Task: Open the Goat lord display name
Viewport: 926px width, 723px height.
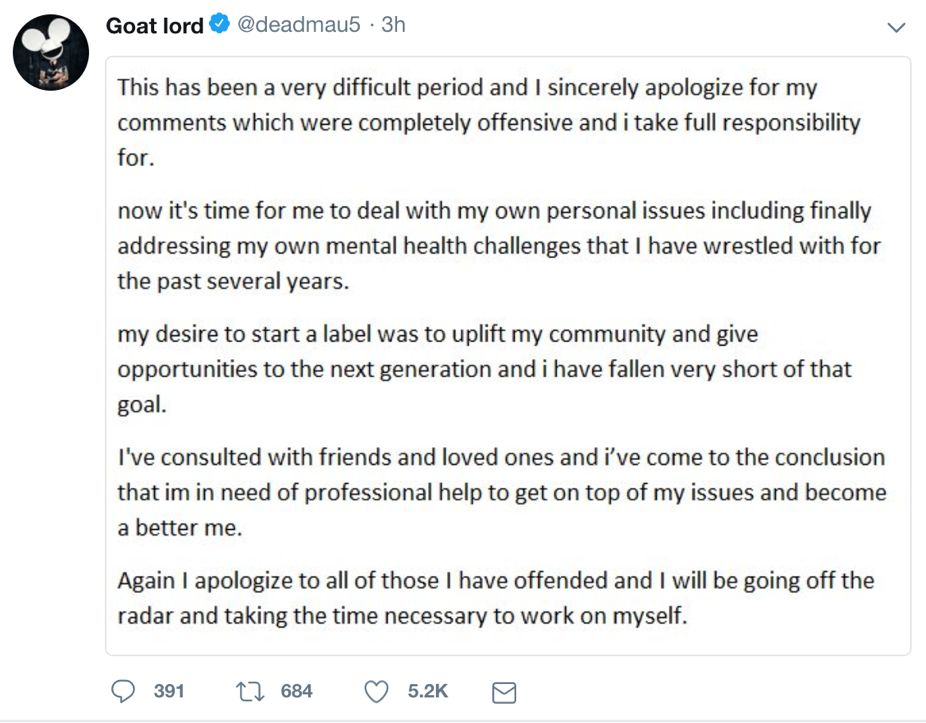Action: click(154, 26)
